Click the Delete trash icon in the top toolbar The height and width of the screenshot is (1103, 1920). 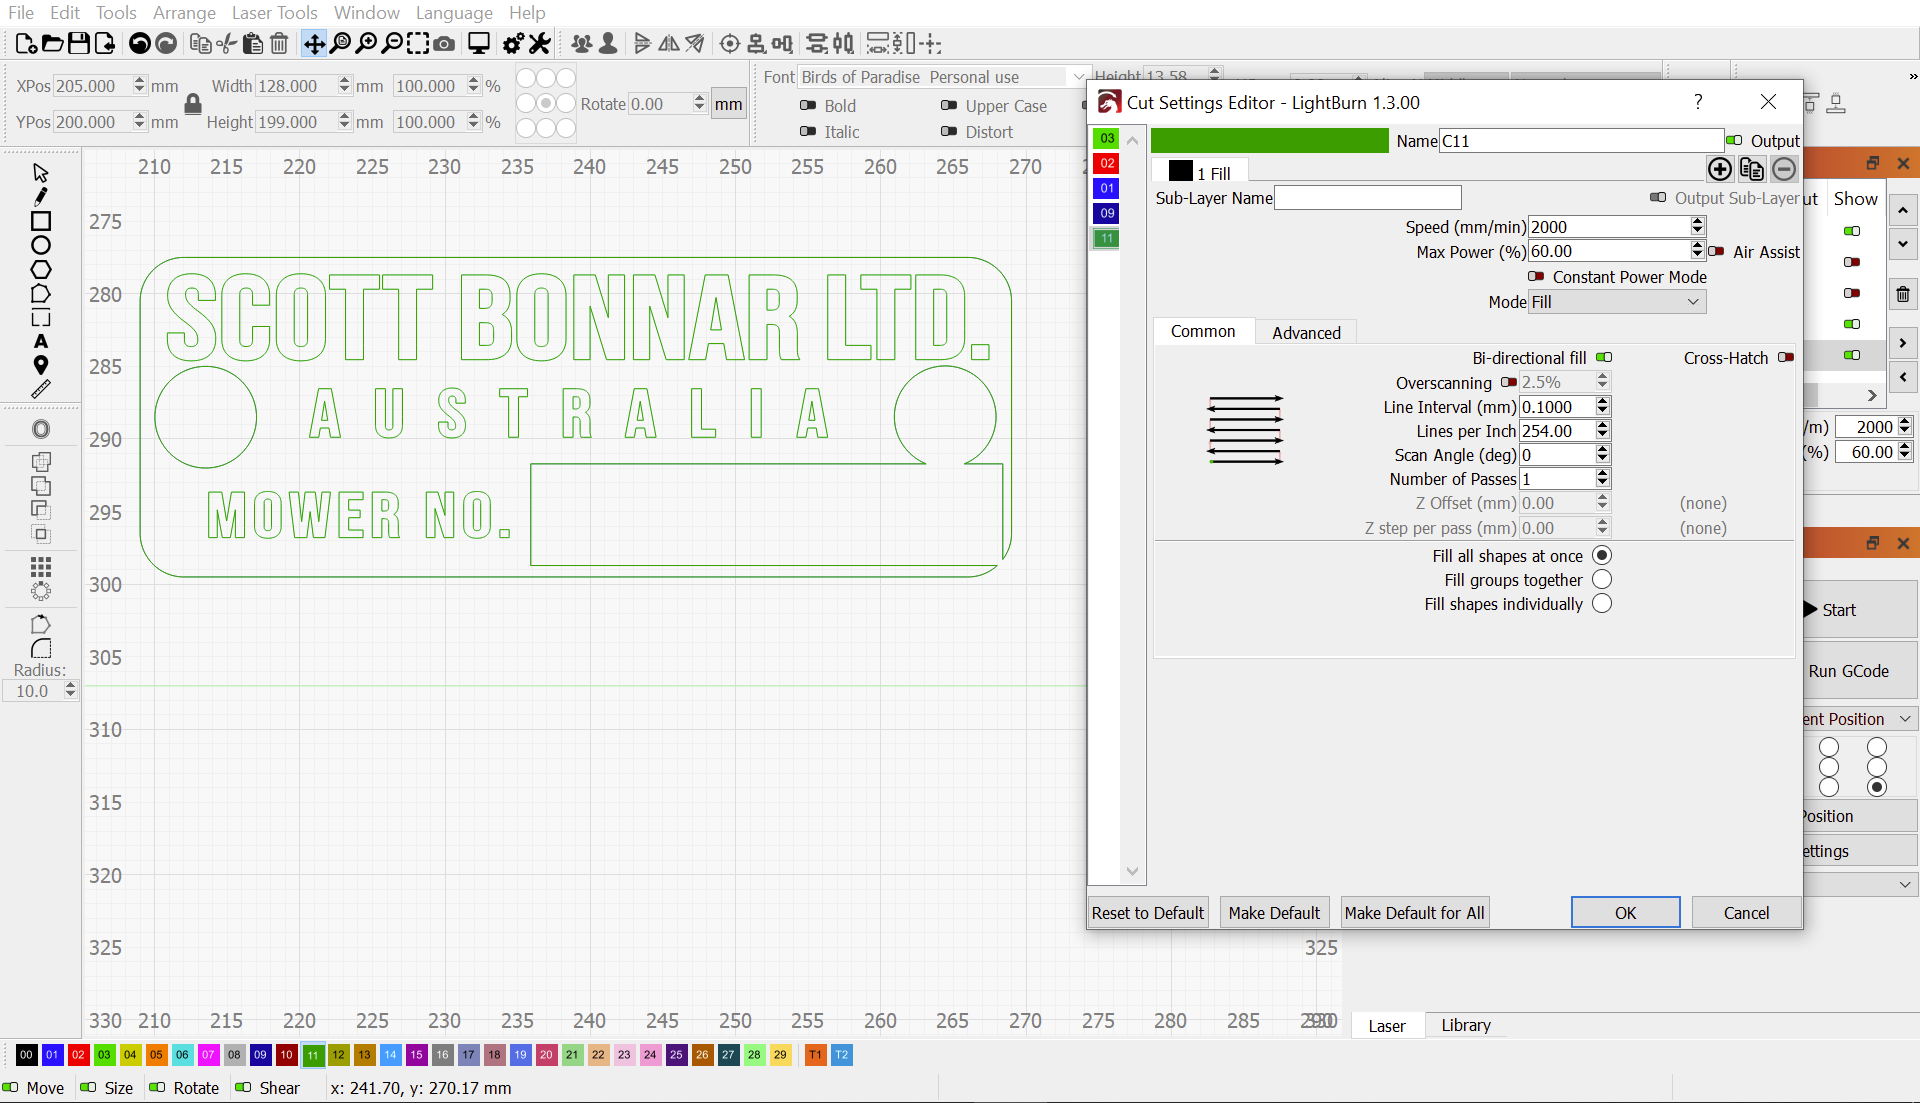pos(279,44)
